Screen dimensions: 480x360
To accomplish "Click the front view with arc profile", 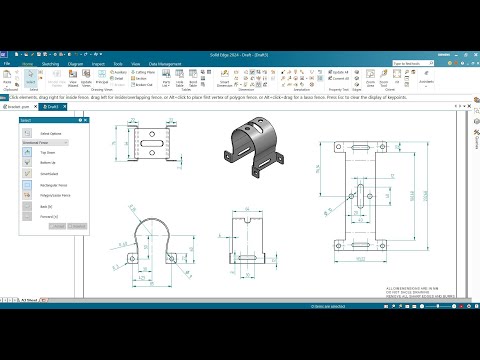I will (152, 241).
